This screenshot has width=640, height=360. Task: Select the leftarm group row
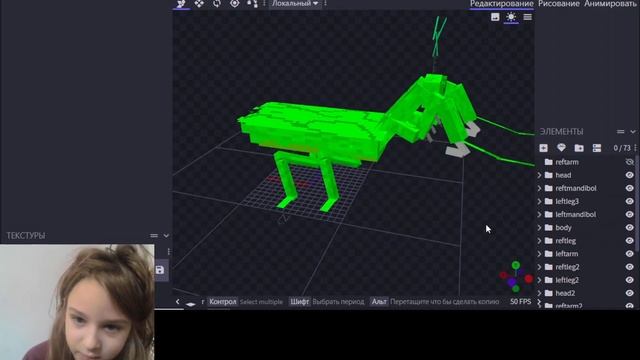coord(587,254)
